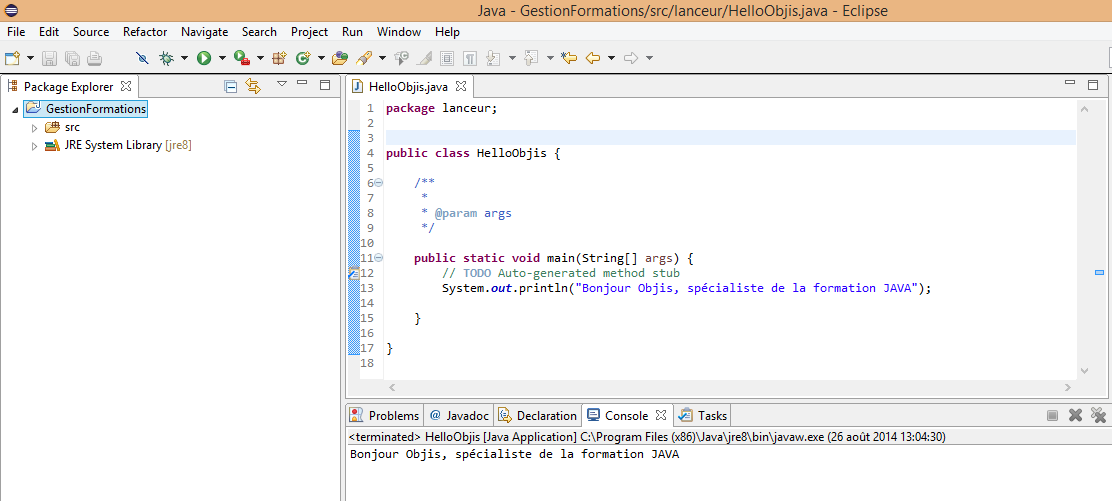Viewport: 1112px width, 504px height.
Task: Maximize the Package Explorer view
Action: coord(325,85)
